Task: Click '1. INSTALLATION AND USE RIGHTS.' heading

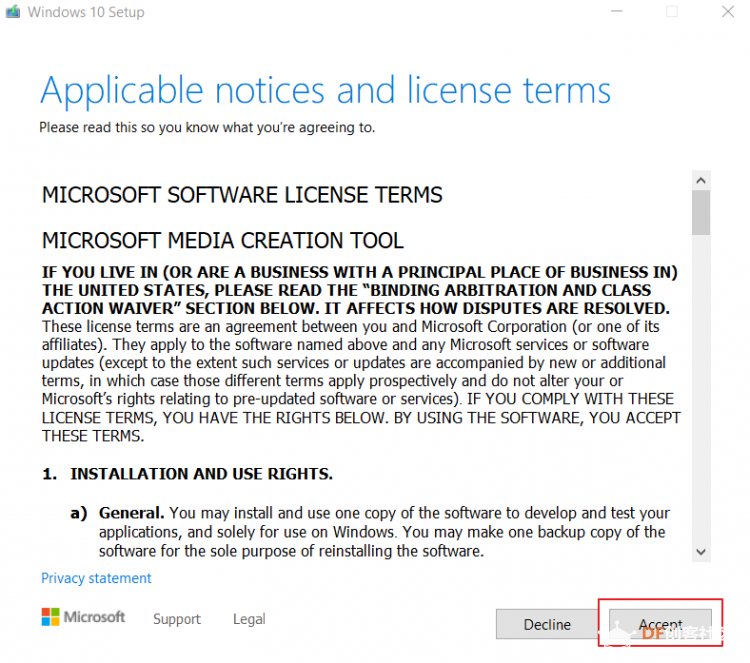Action: 188,474
